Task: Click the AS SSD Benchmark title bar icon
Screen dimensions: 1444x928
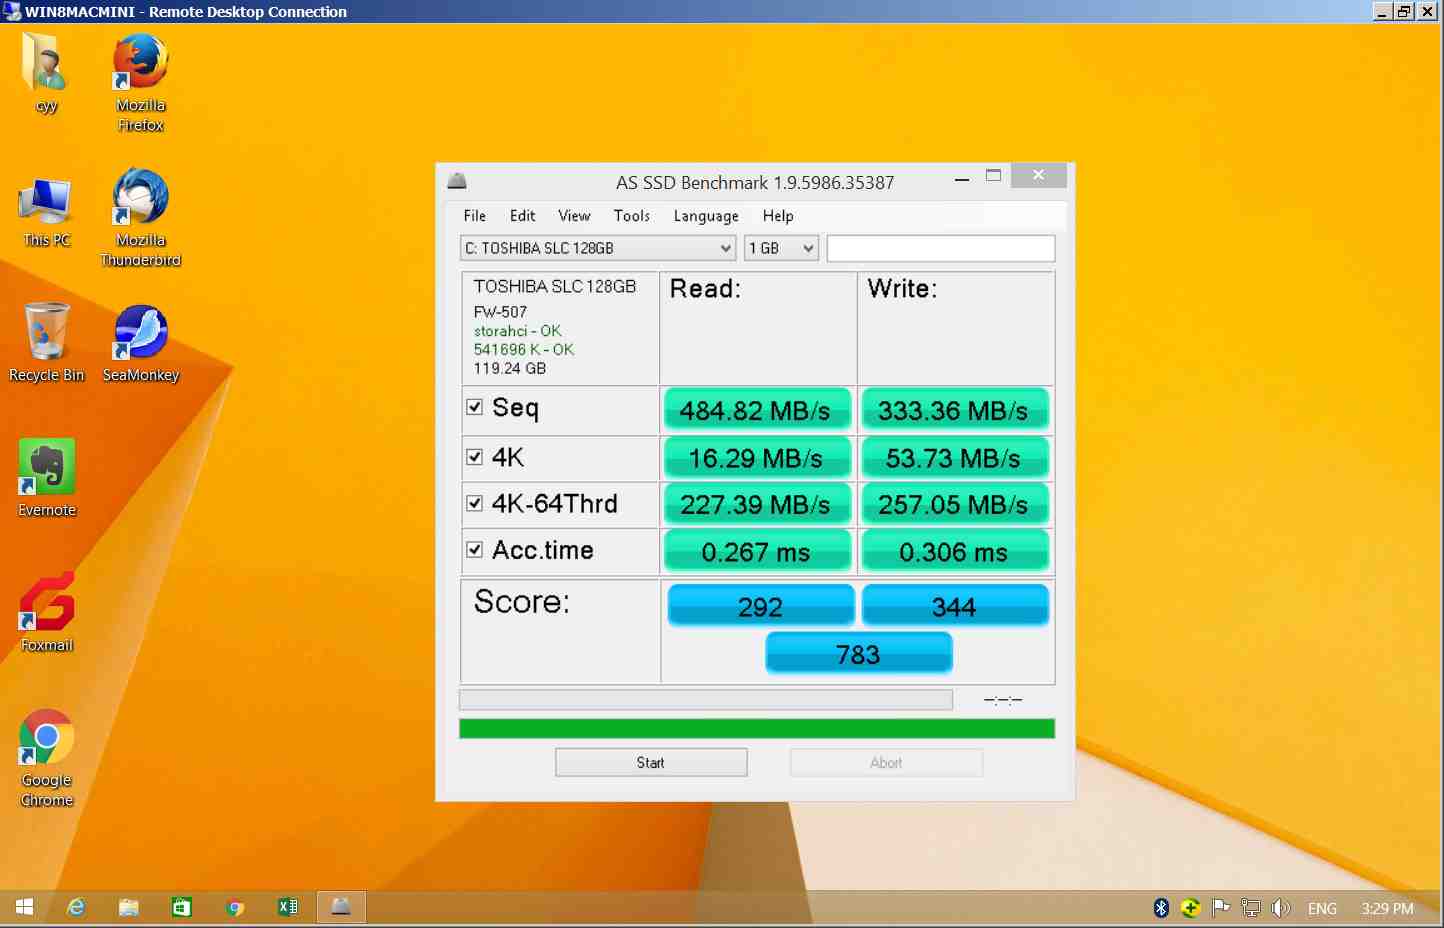Action: [457, 181]
